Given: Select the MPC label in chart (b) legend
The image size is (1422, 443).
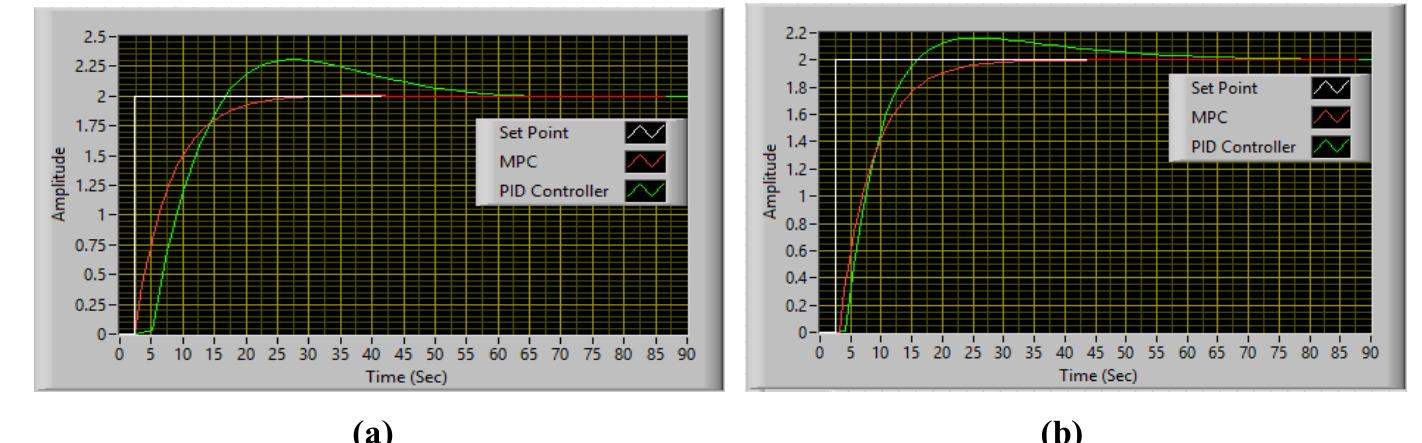Looking at the screenshot, I should [1208, 118].
